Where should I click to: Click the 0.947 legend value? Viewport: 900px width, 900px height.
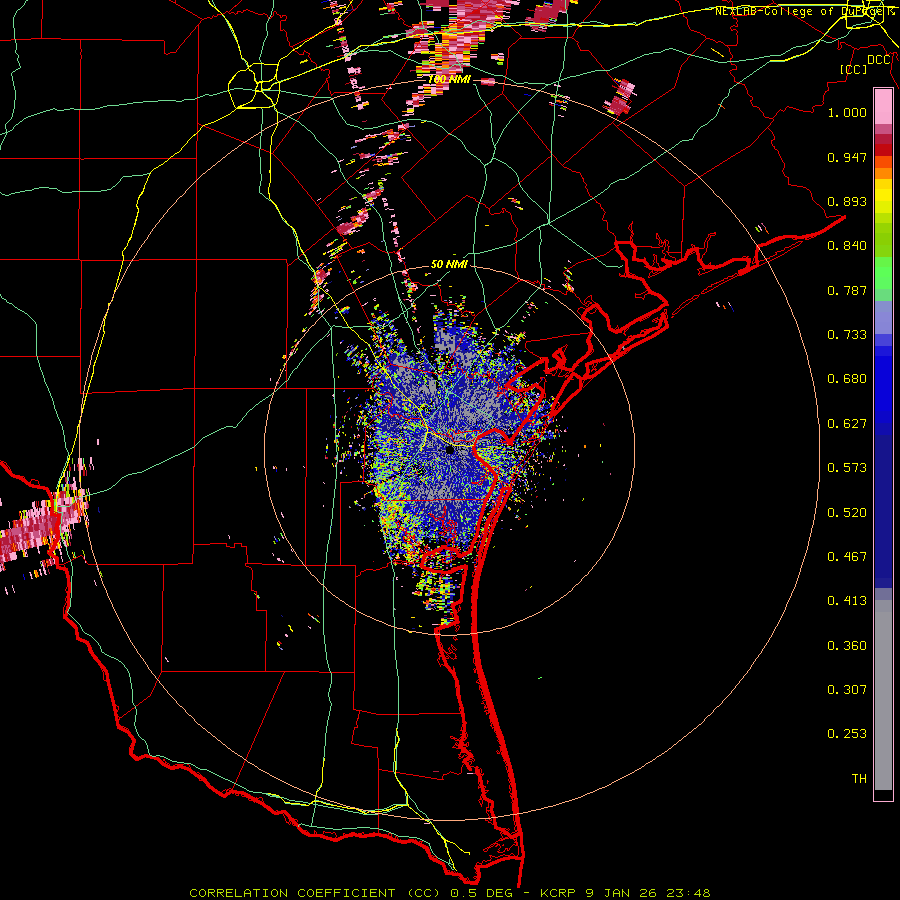point(847,157)
